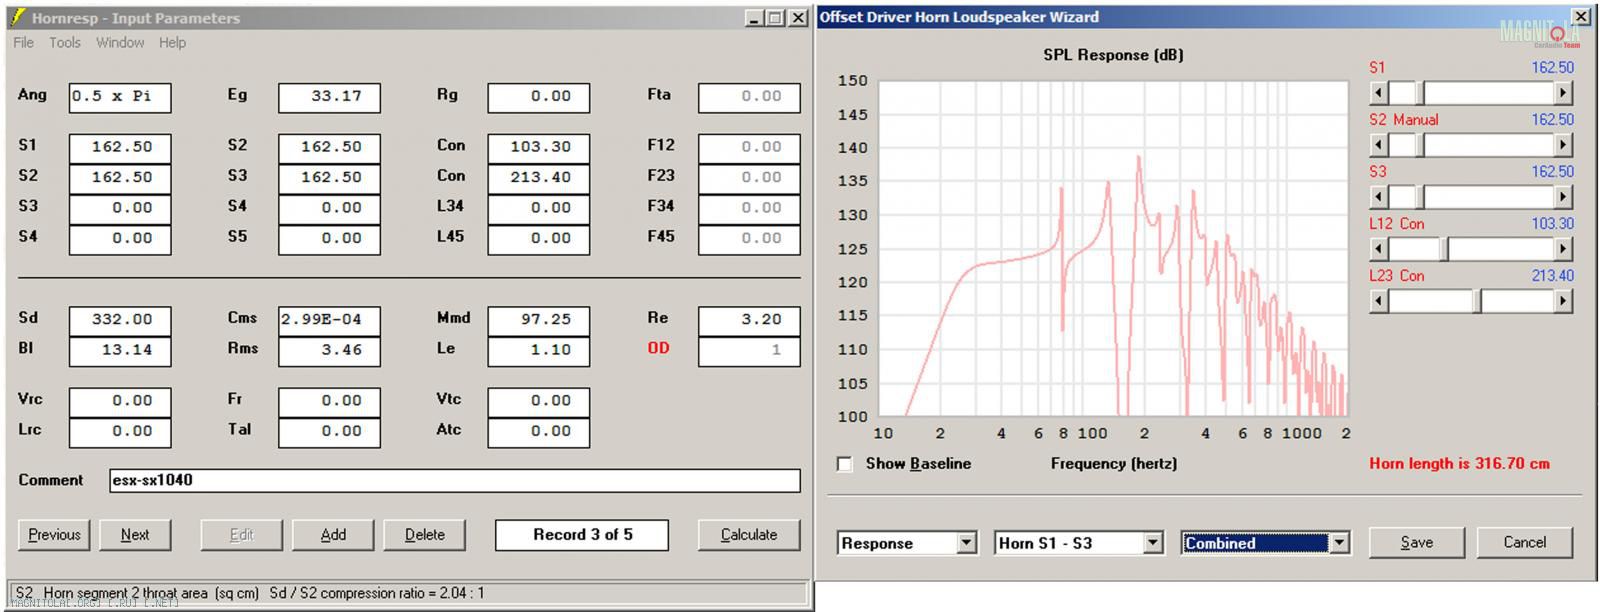Image resolution: width=1600 pixels, height=612 pixels.
Task: Click left arrow of S2 Manual slider
Action: pyautogui.click(x=1378, y=145)
